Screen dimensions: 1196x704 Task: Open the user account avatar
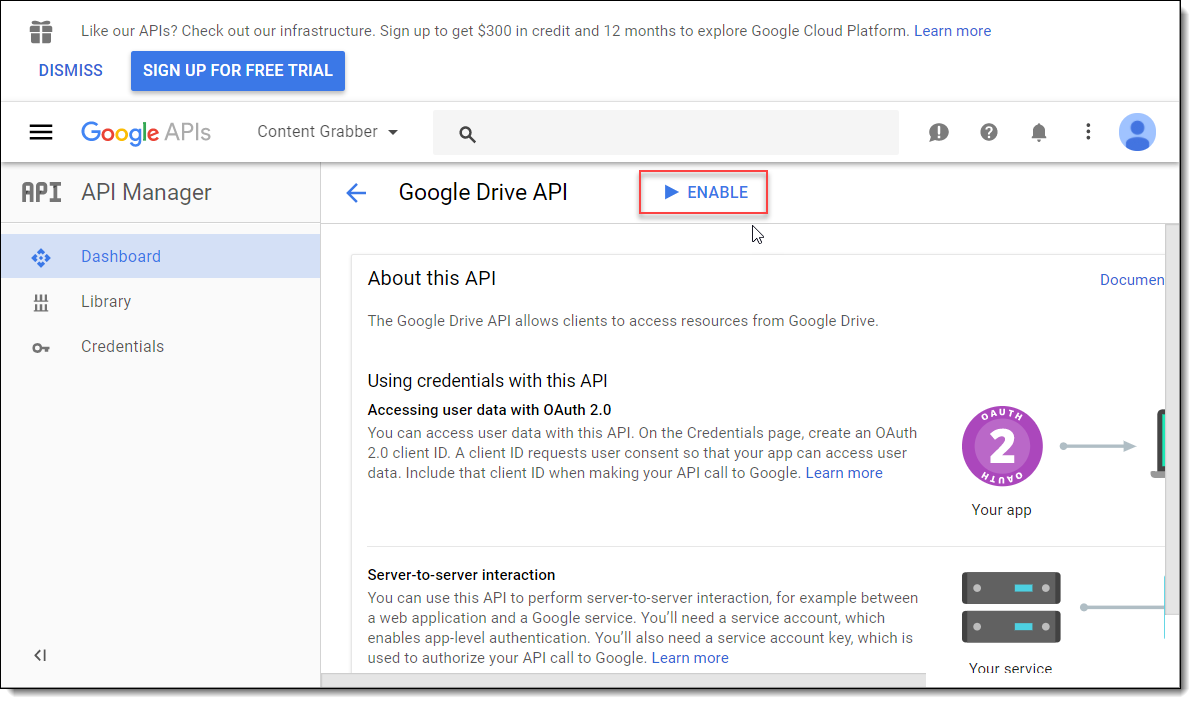click(x=1137, y=132)
